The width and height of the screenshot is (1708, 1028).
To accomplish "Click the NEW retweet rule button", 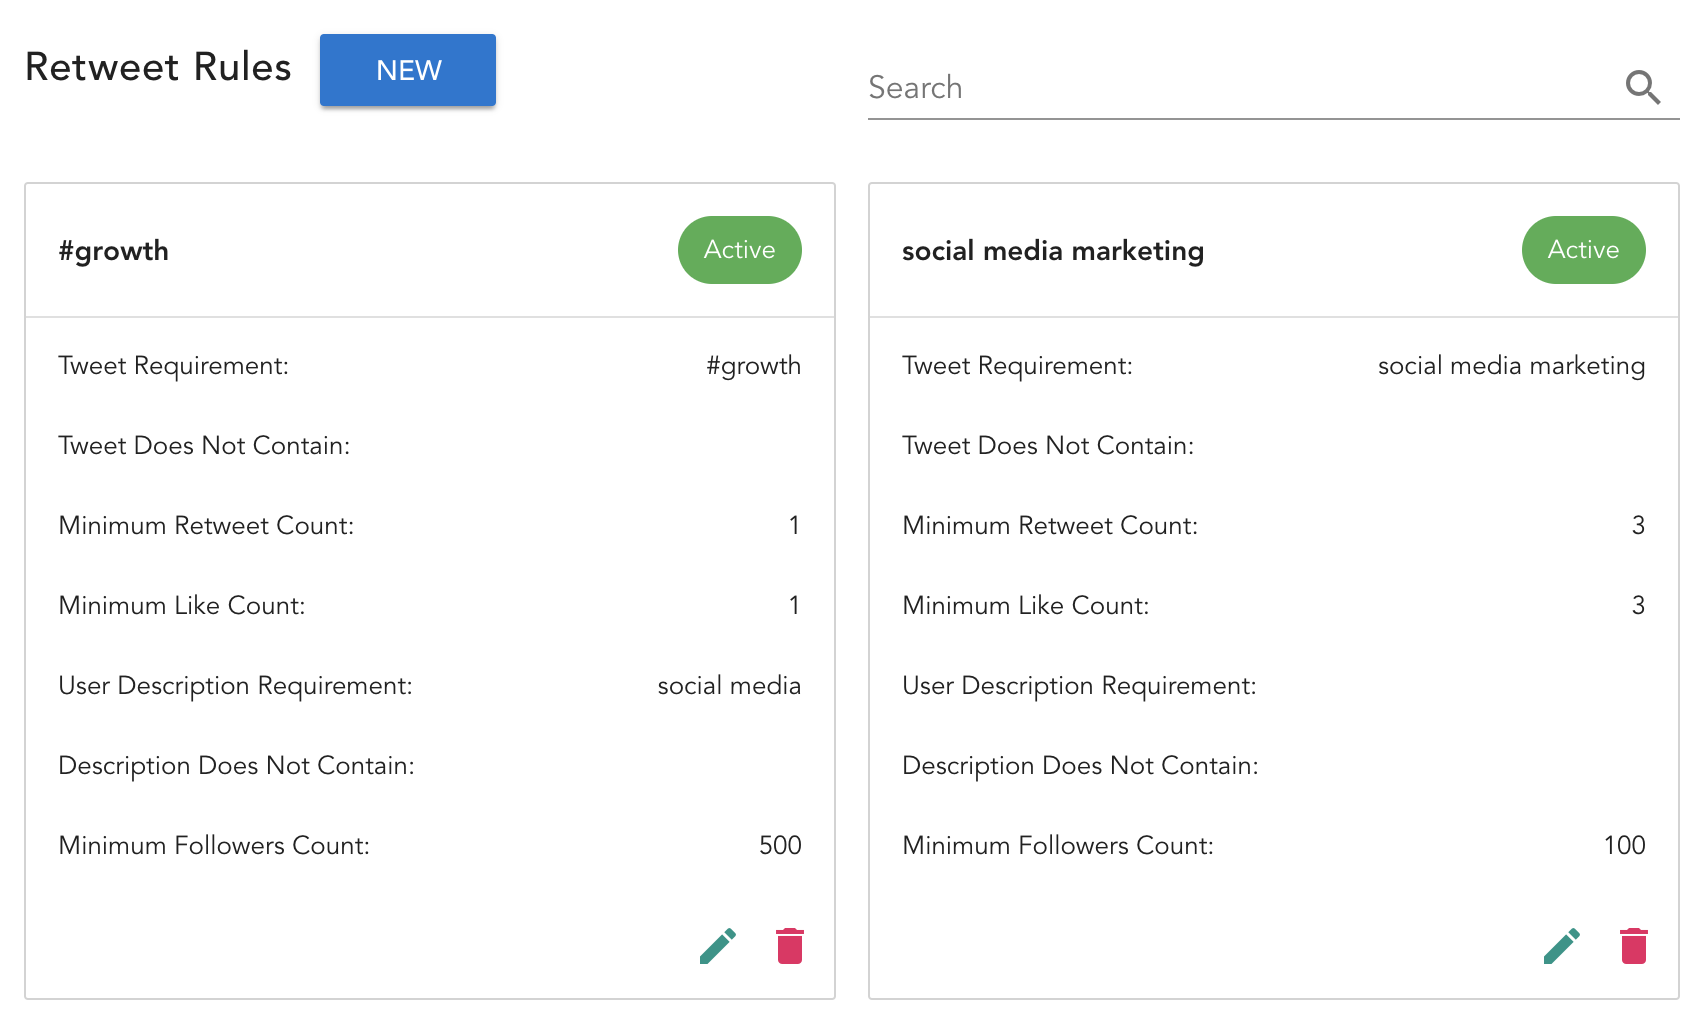I will 408,70.
